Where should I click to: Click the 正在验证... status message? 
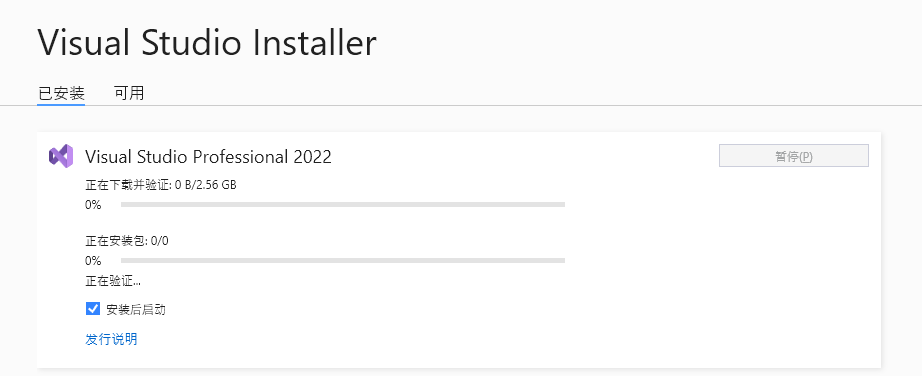pos(113,281)
